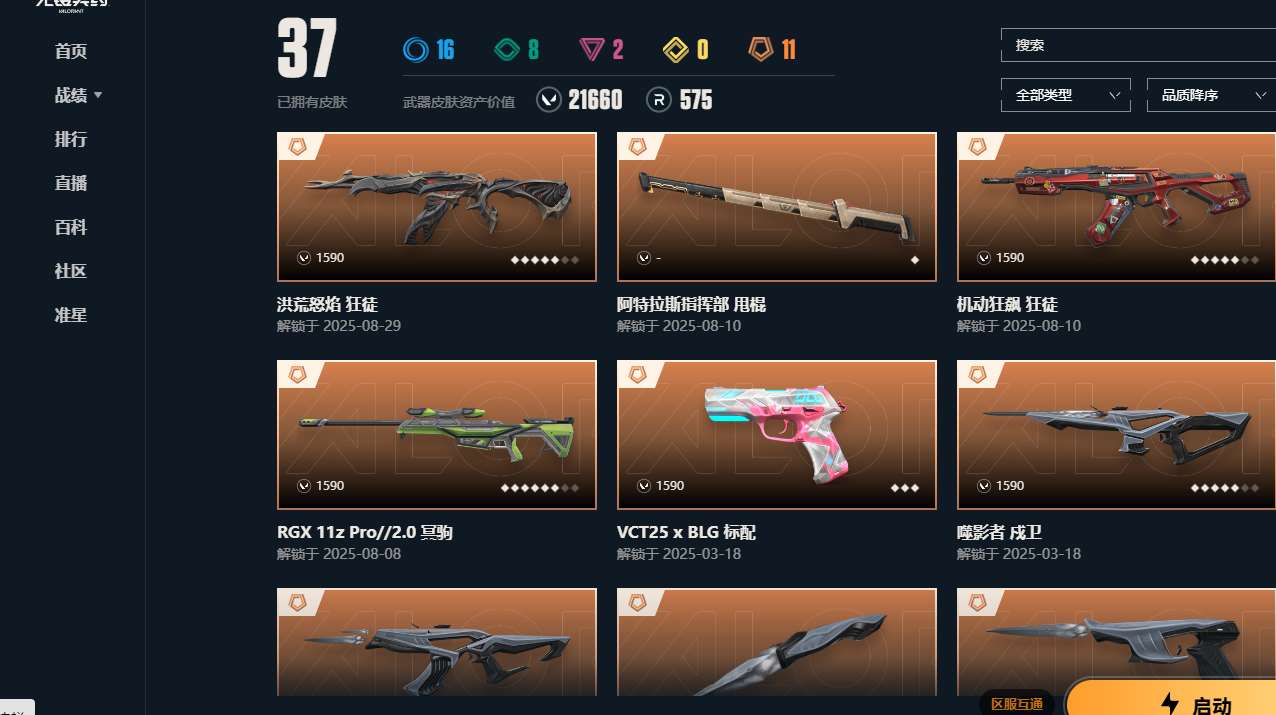Click the blue circle tier icon showing 16
This screenshot has height=715, width=1276.
point(415,49)
